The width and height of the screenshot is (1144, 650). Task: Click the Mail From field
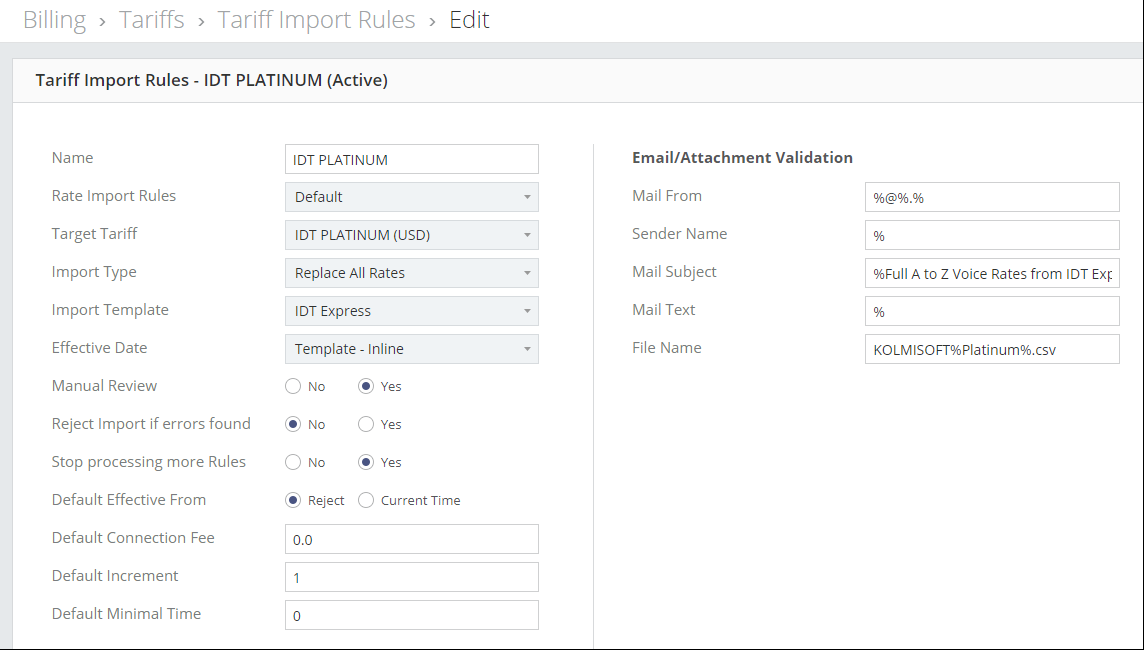click(x=992, y=197)
